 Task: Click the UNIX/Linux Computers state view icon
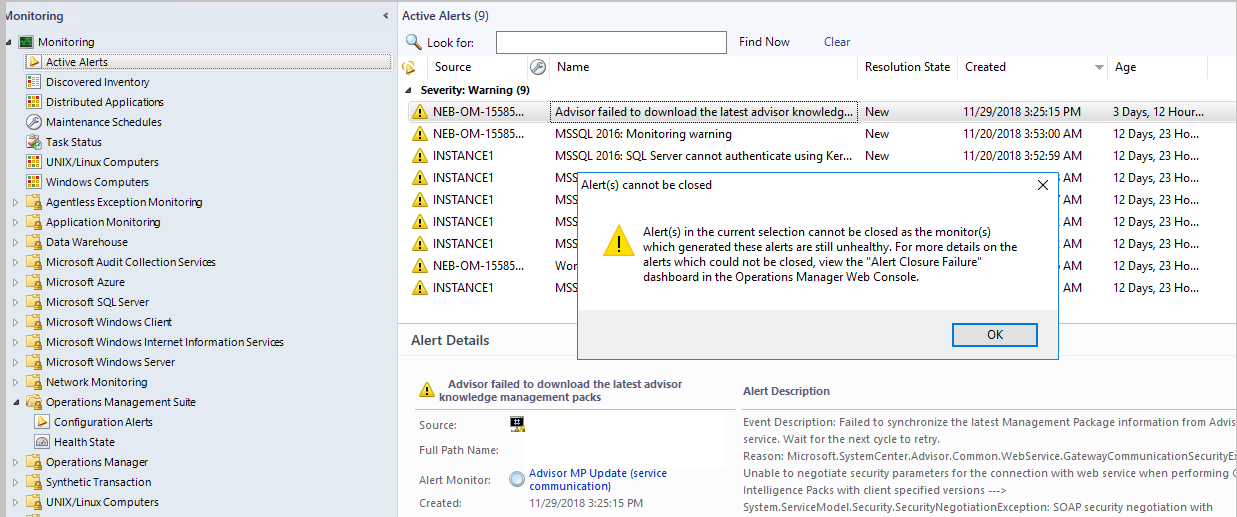[x=34, y=162]
